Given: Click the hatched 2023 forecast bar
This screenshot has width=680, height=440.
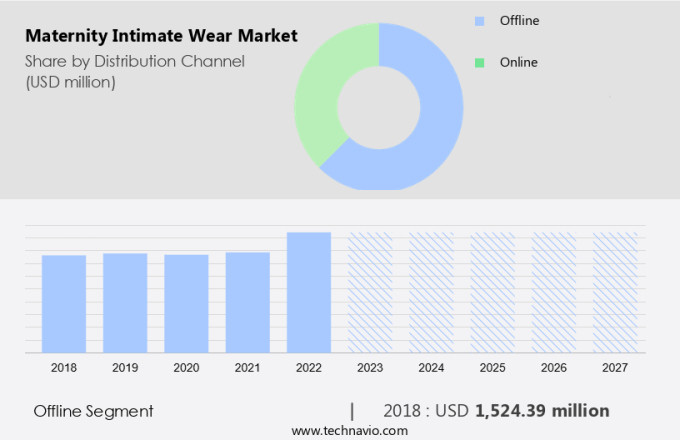Looking at the screenshot, I should [370, 292].
